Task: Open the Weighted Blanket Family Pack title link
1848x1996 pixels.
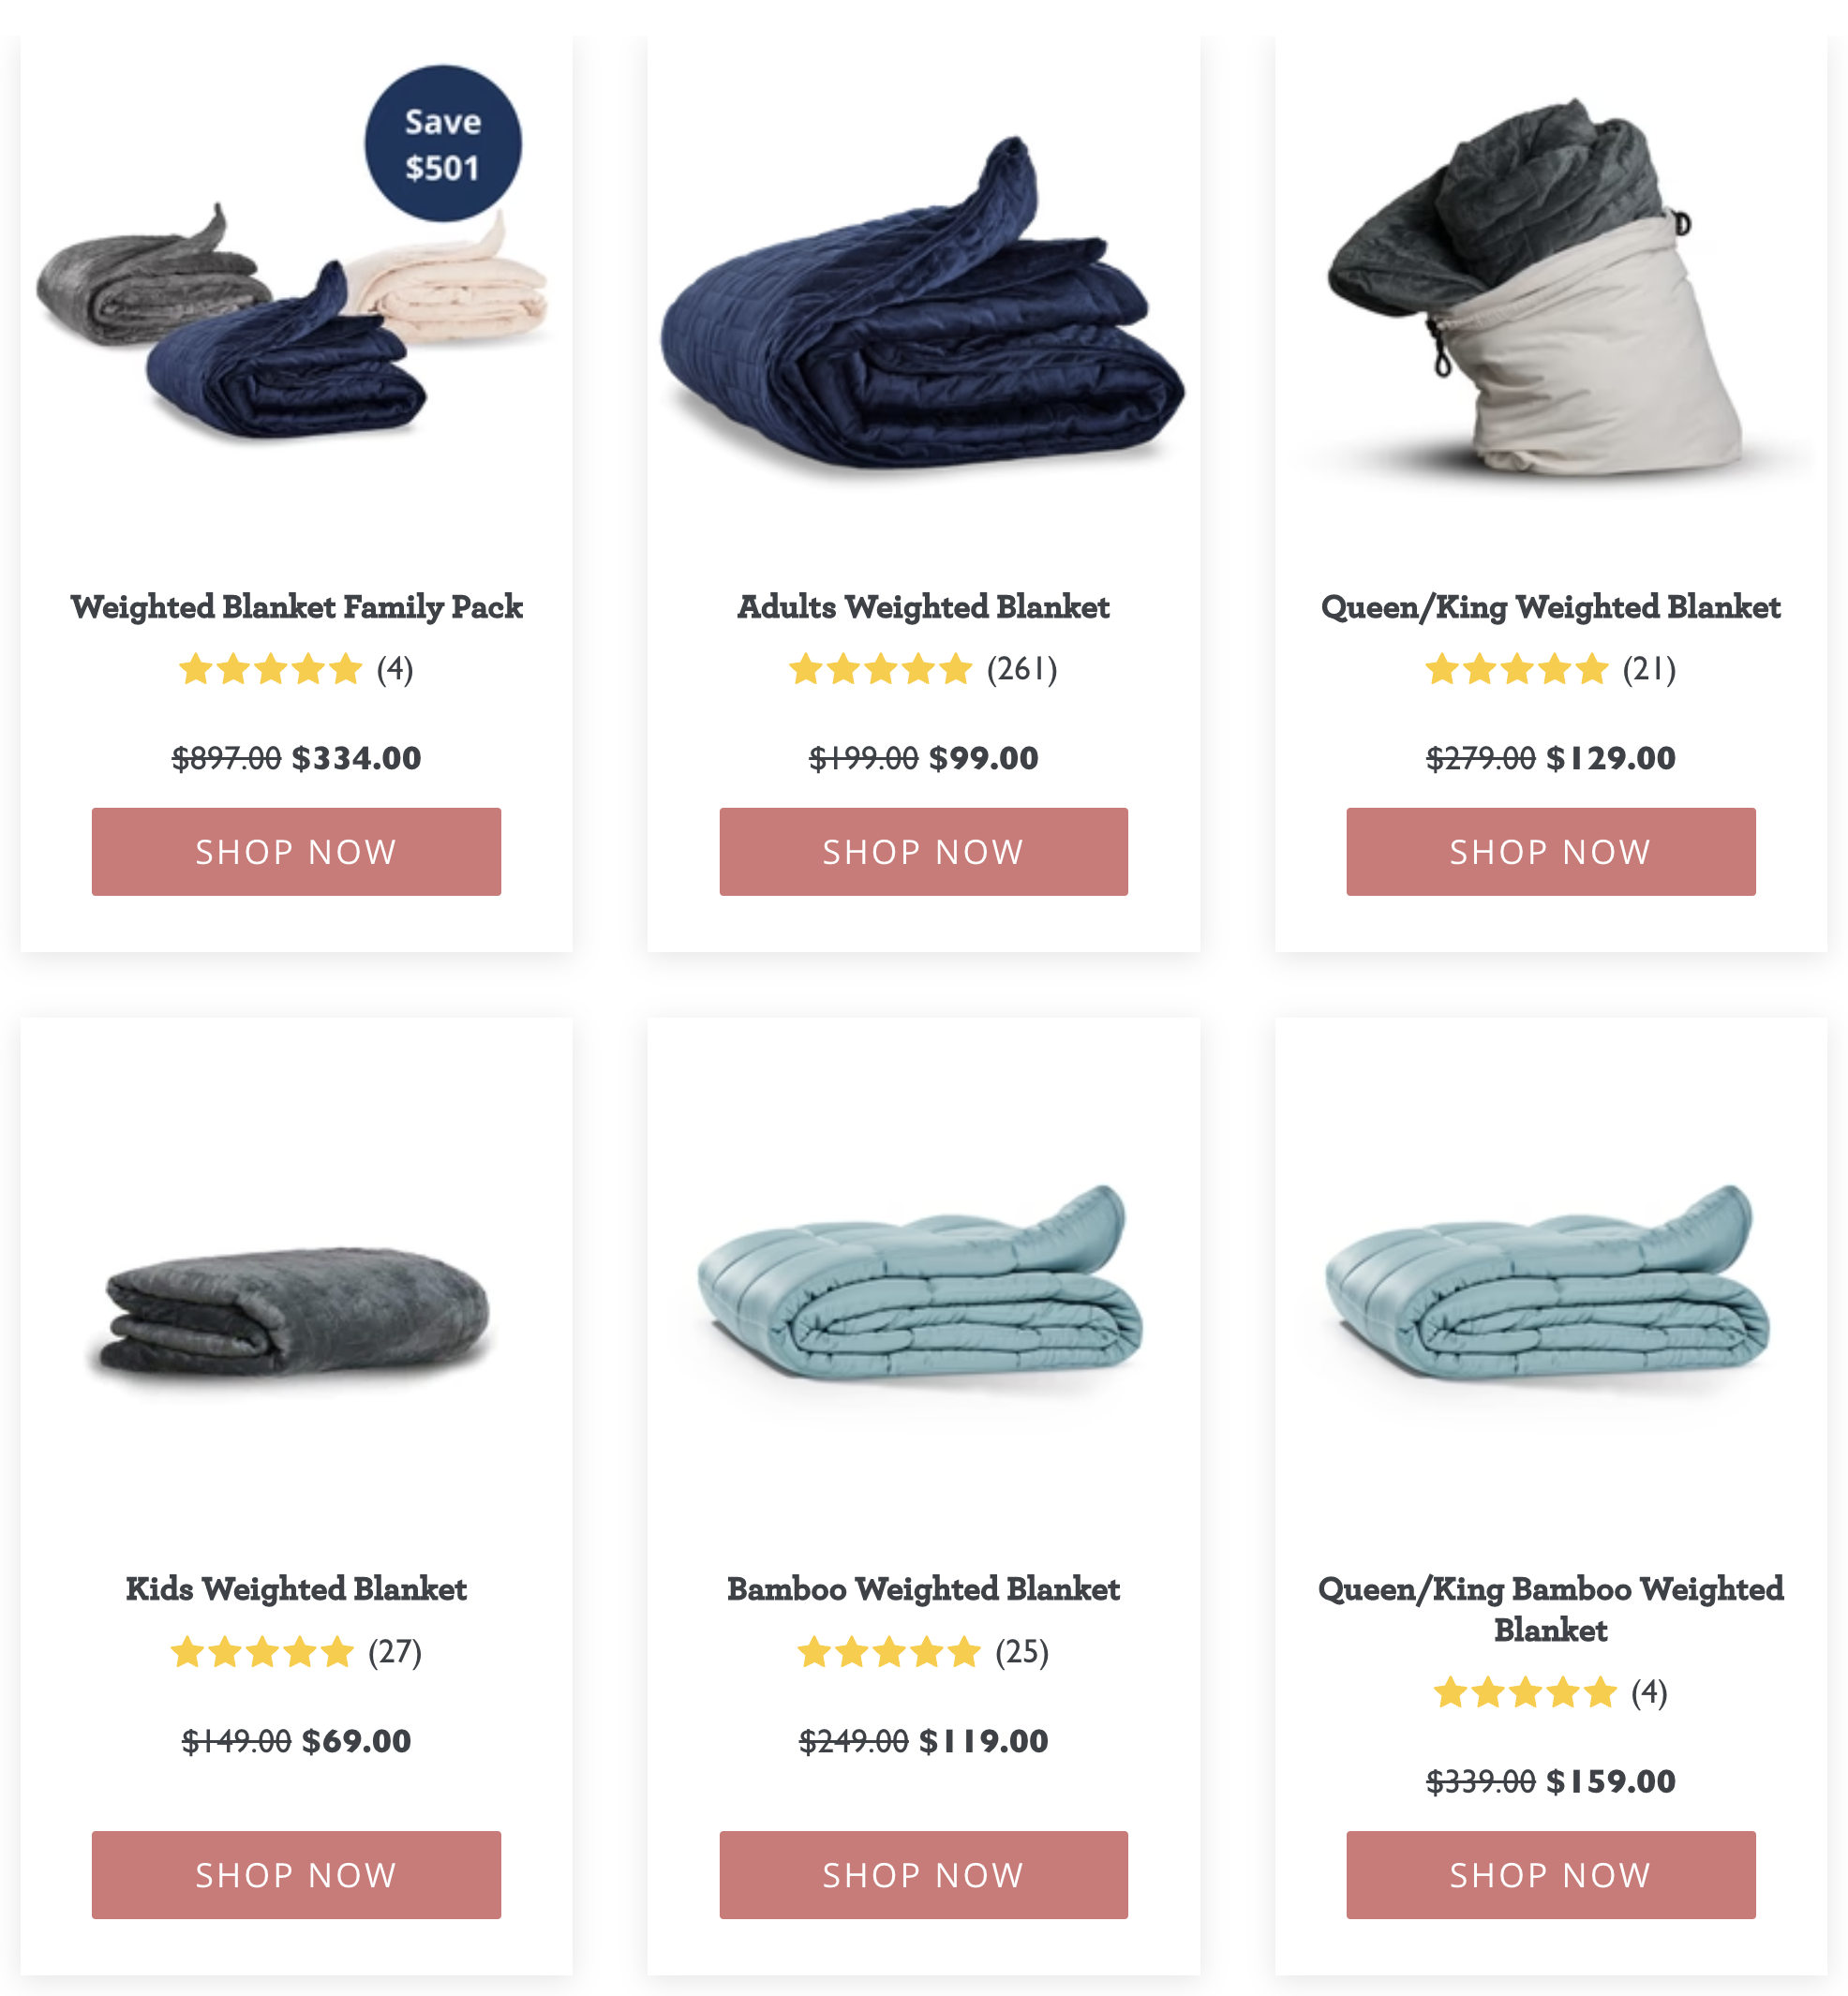Action: (x=296, y=607)
